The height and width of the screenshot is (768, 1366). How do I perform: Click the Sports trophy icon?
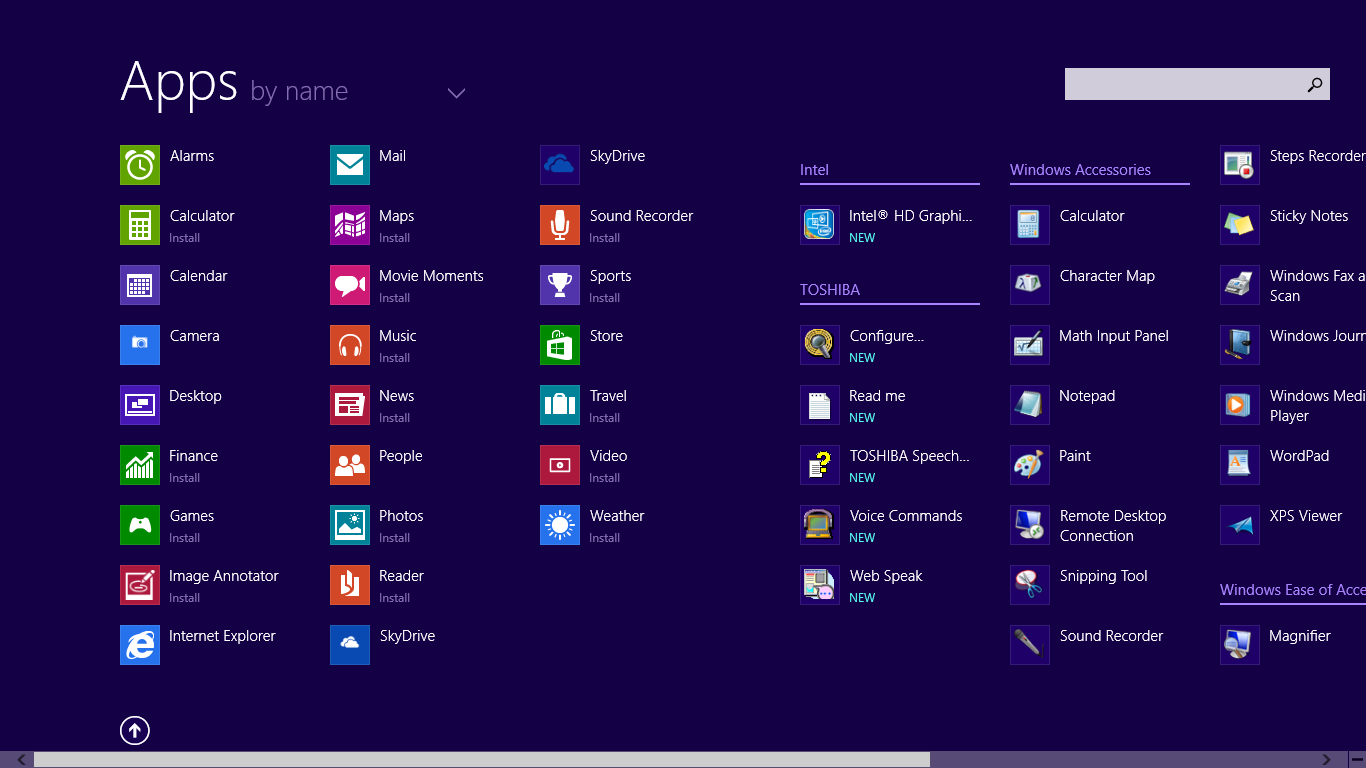(560, 285)
